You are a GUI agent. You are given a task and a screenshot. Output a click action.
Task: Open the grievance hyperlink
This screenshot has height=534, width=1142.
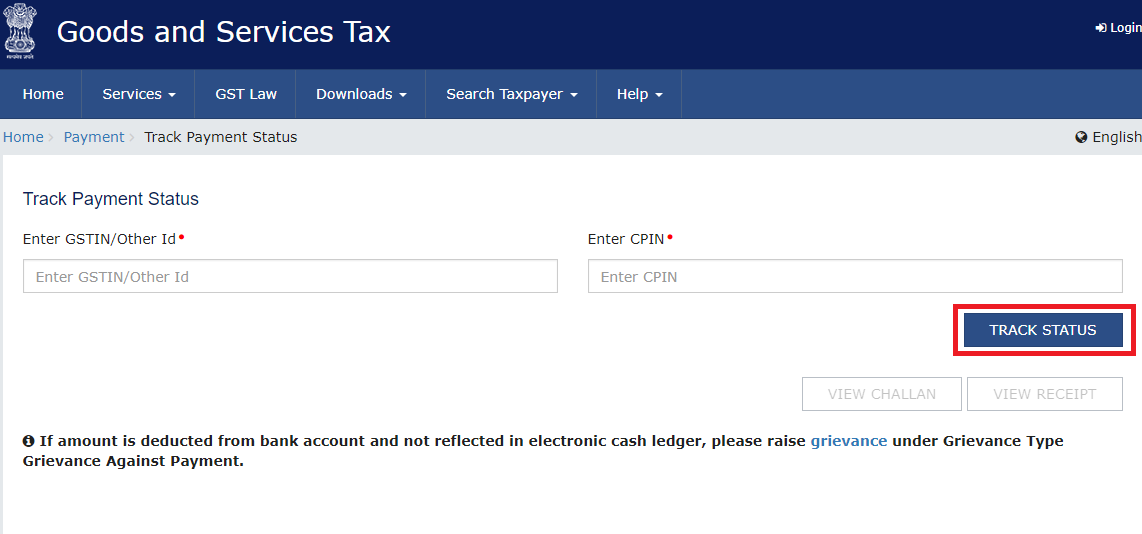tap(848, 441)
